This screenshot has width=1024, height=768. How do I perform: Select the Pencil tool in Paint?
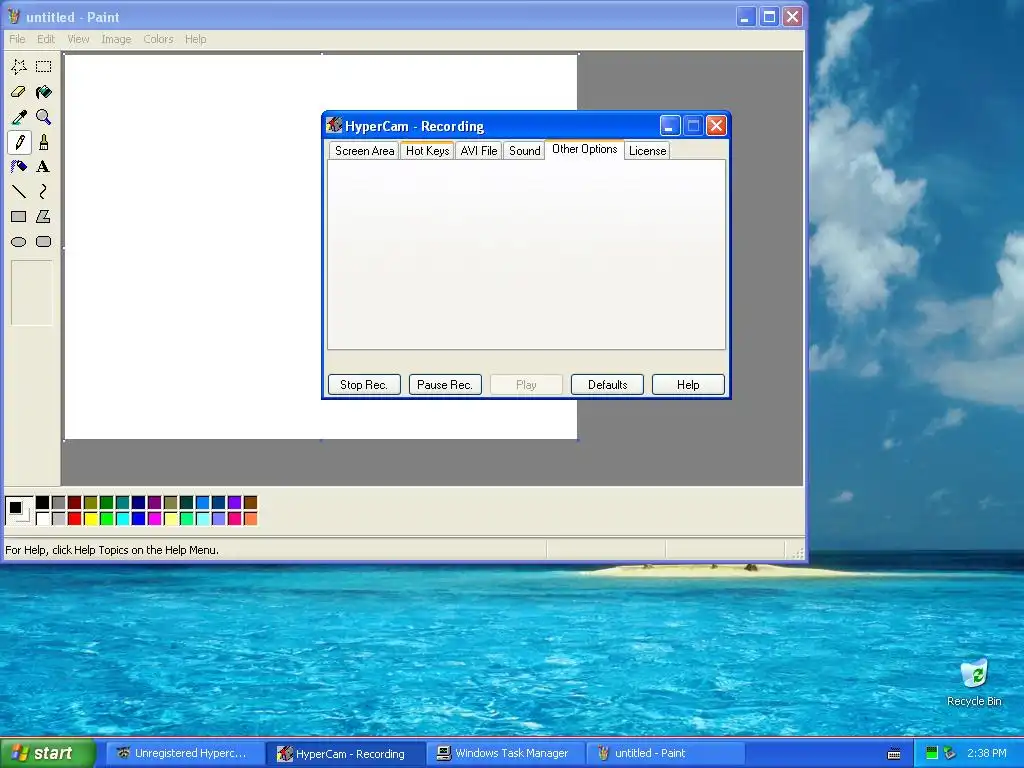(x=19, y=142)
